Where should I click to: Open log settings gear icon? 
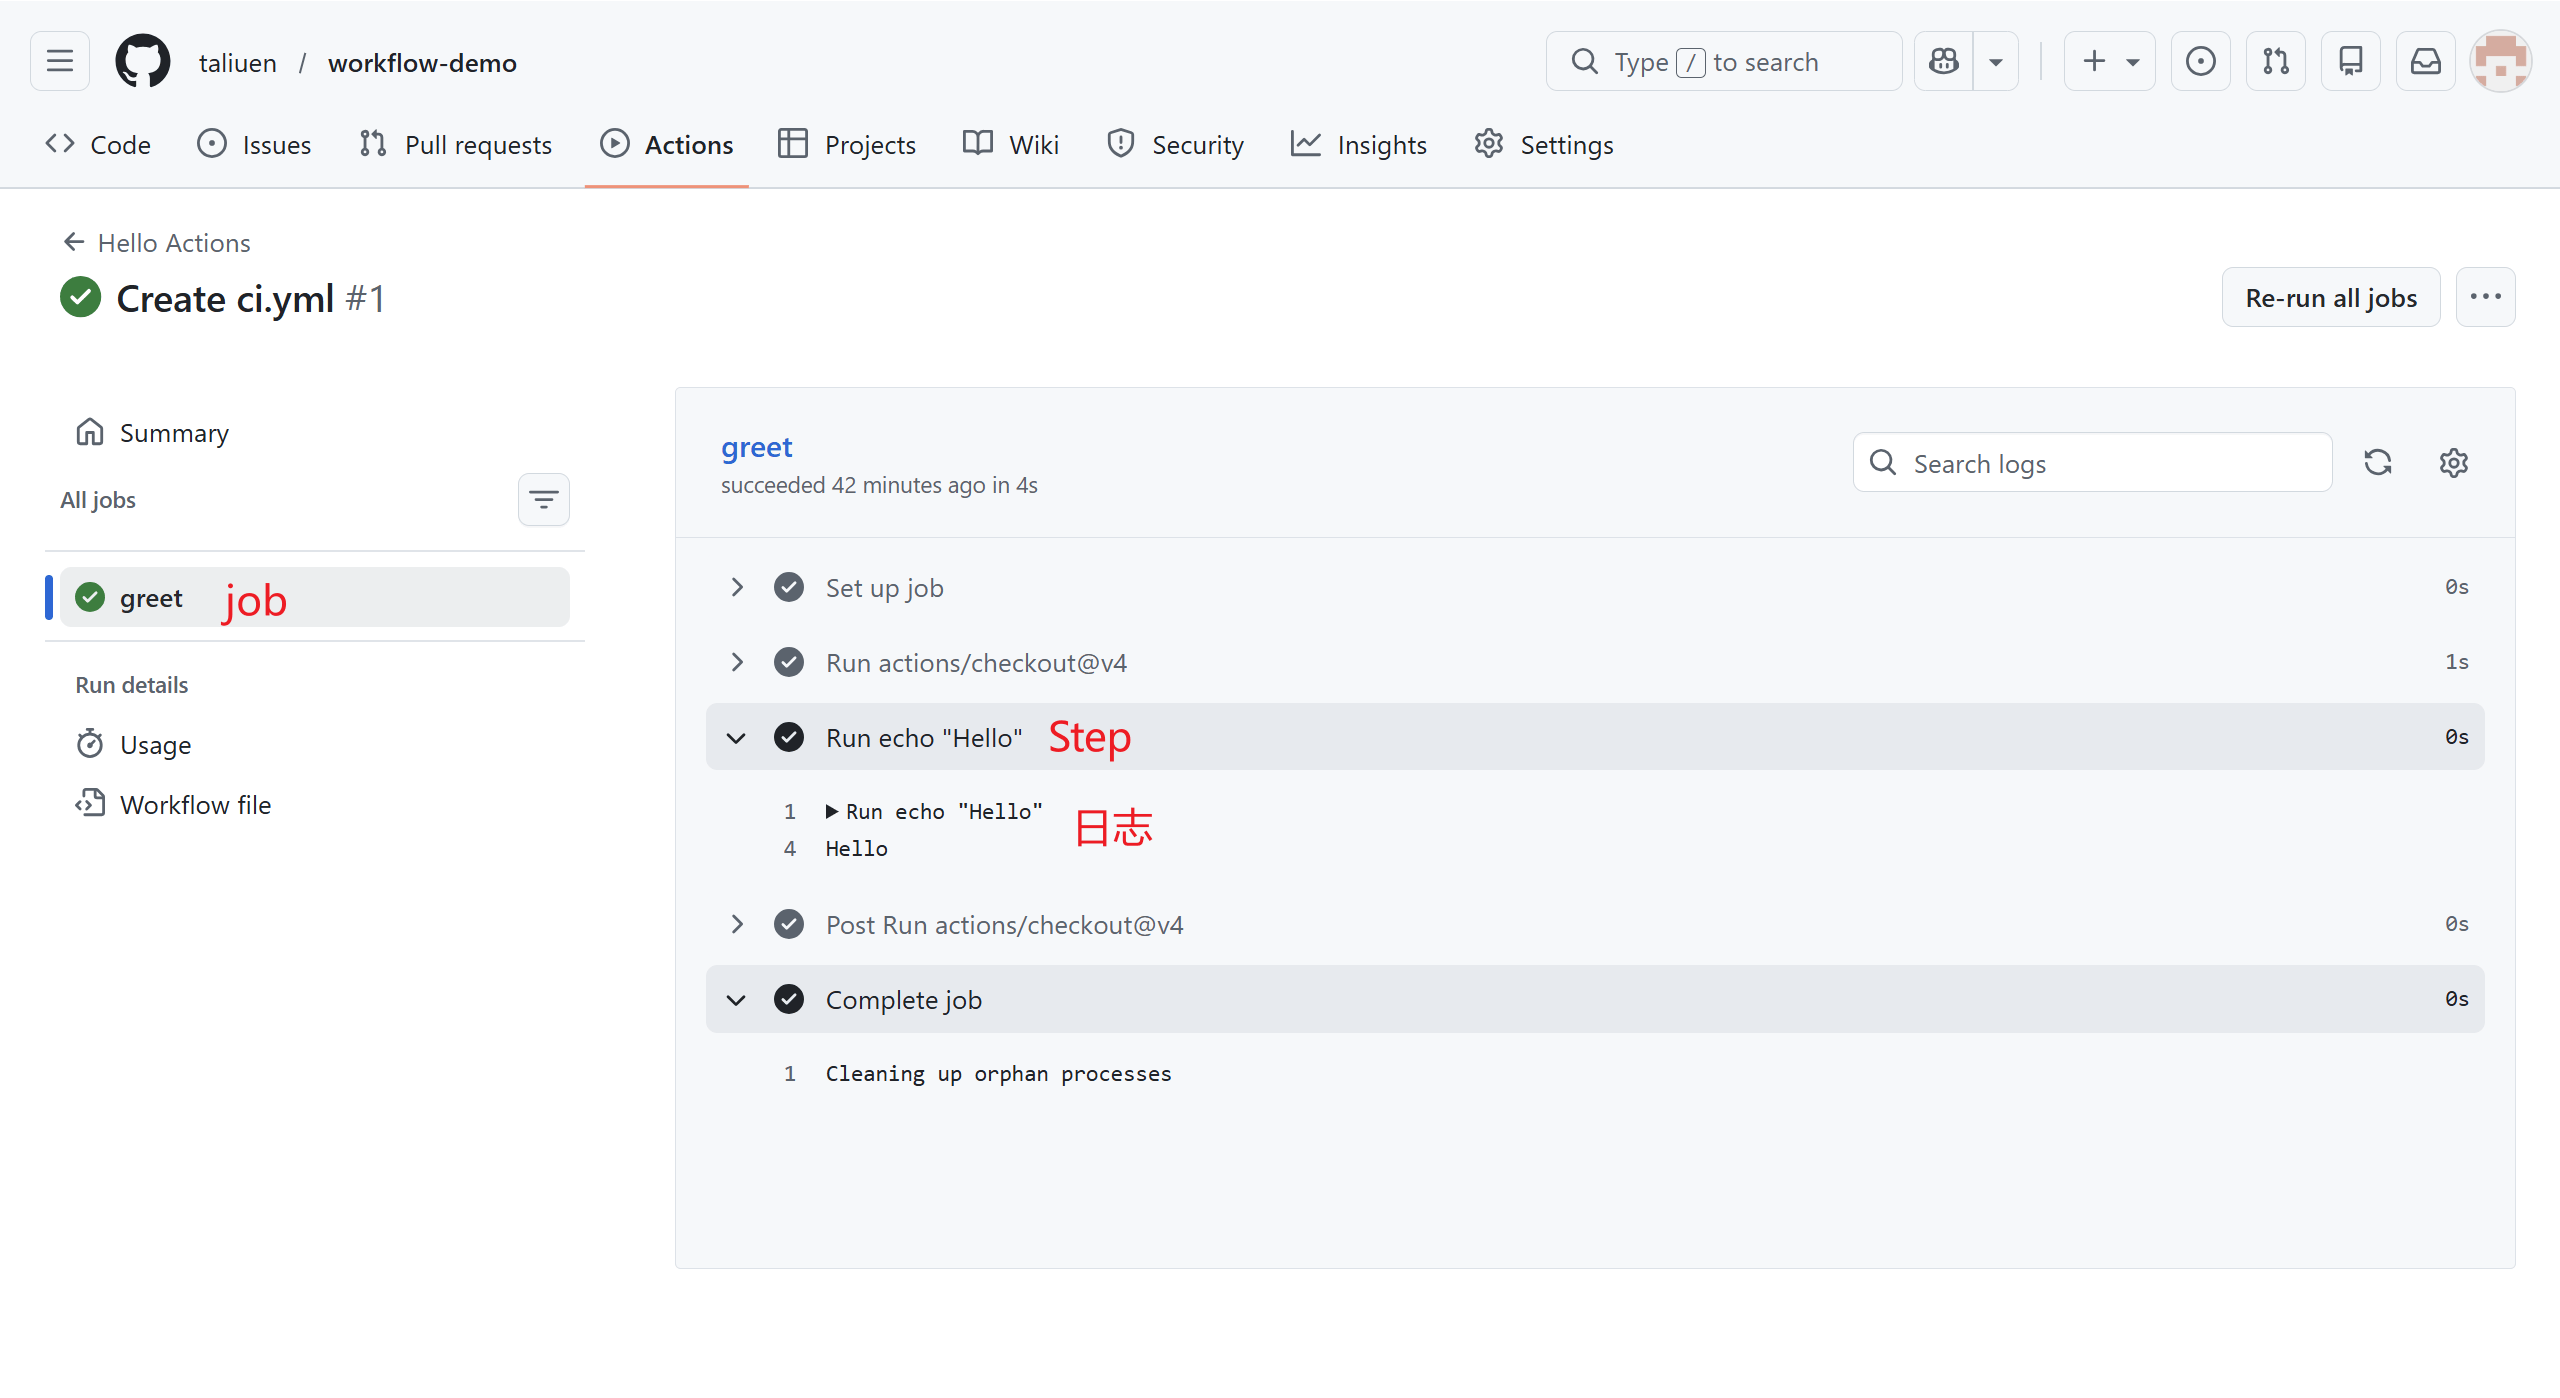pos(2454,463)
